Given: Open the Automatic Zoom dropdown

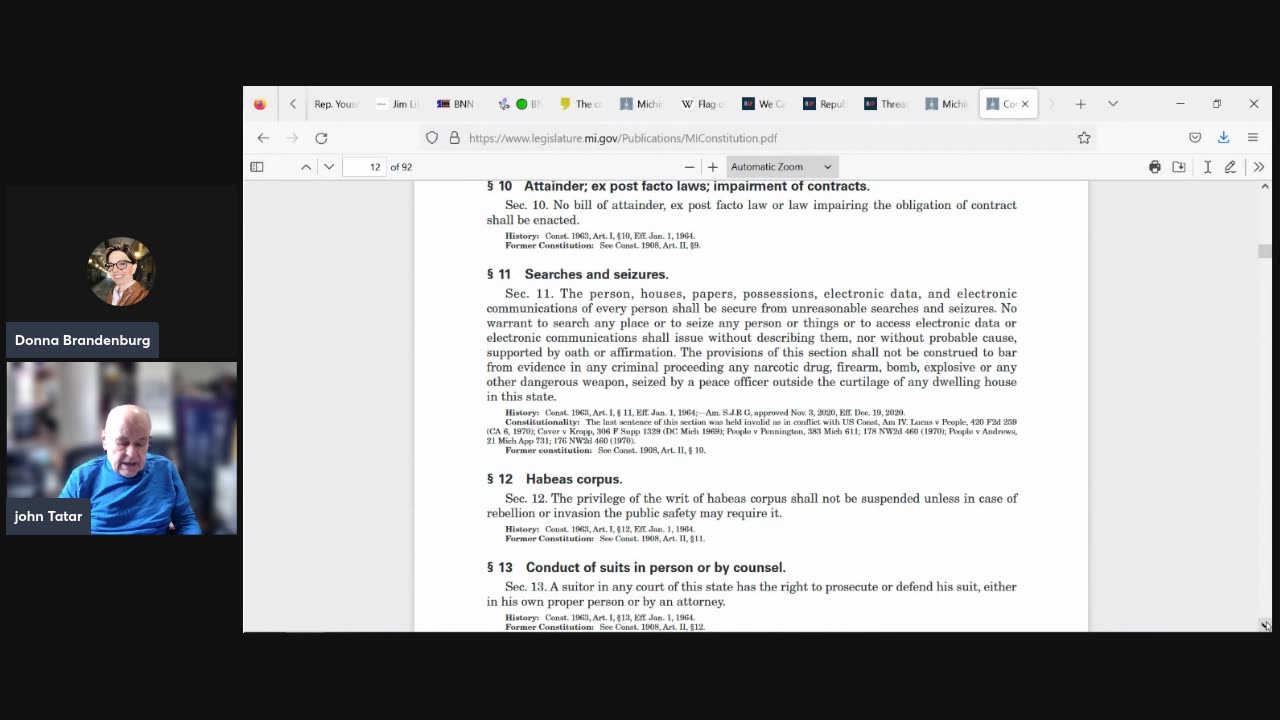Looking at the screenshot, I should [x=781, y=167].
